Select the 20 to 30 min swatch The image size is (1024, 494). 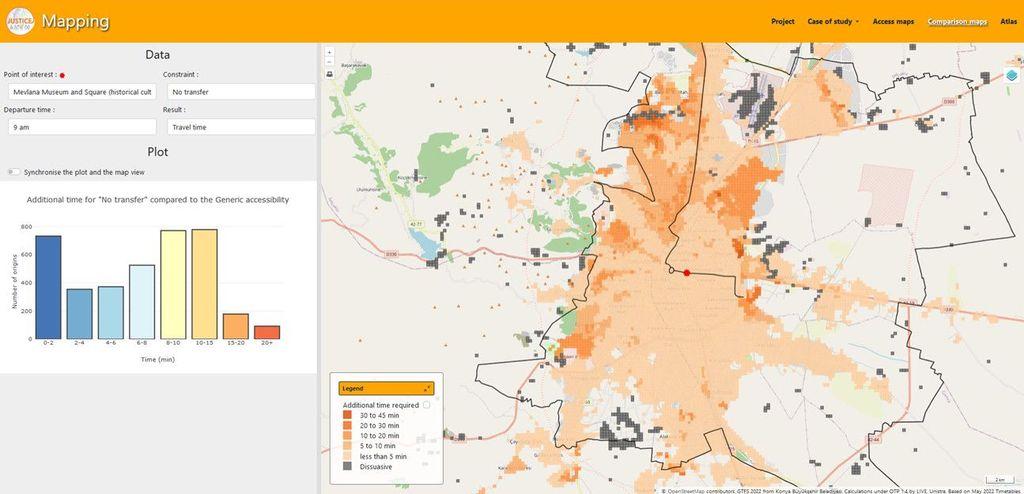click(x=347, y=425)
